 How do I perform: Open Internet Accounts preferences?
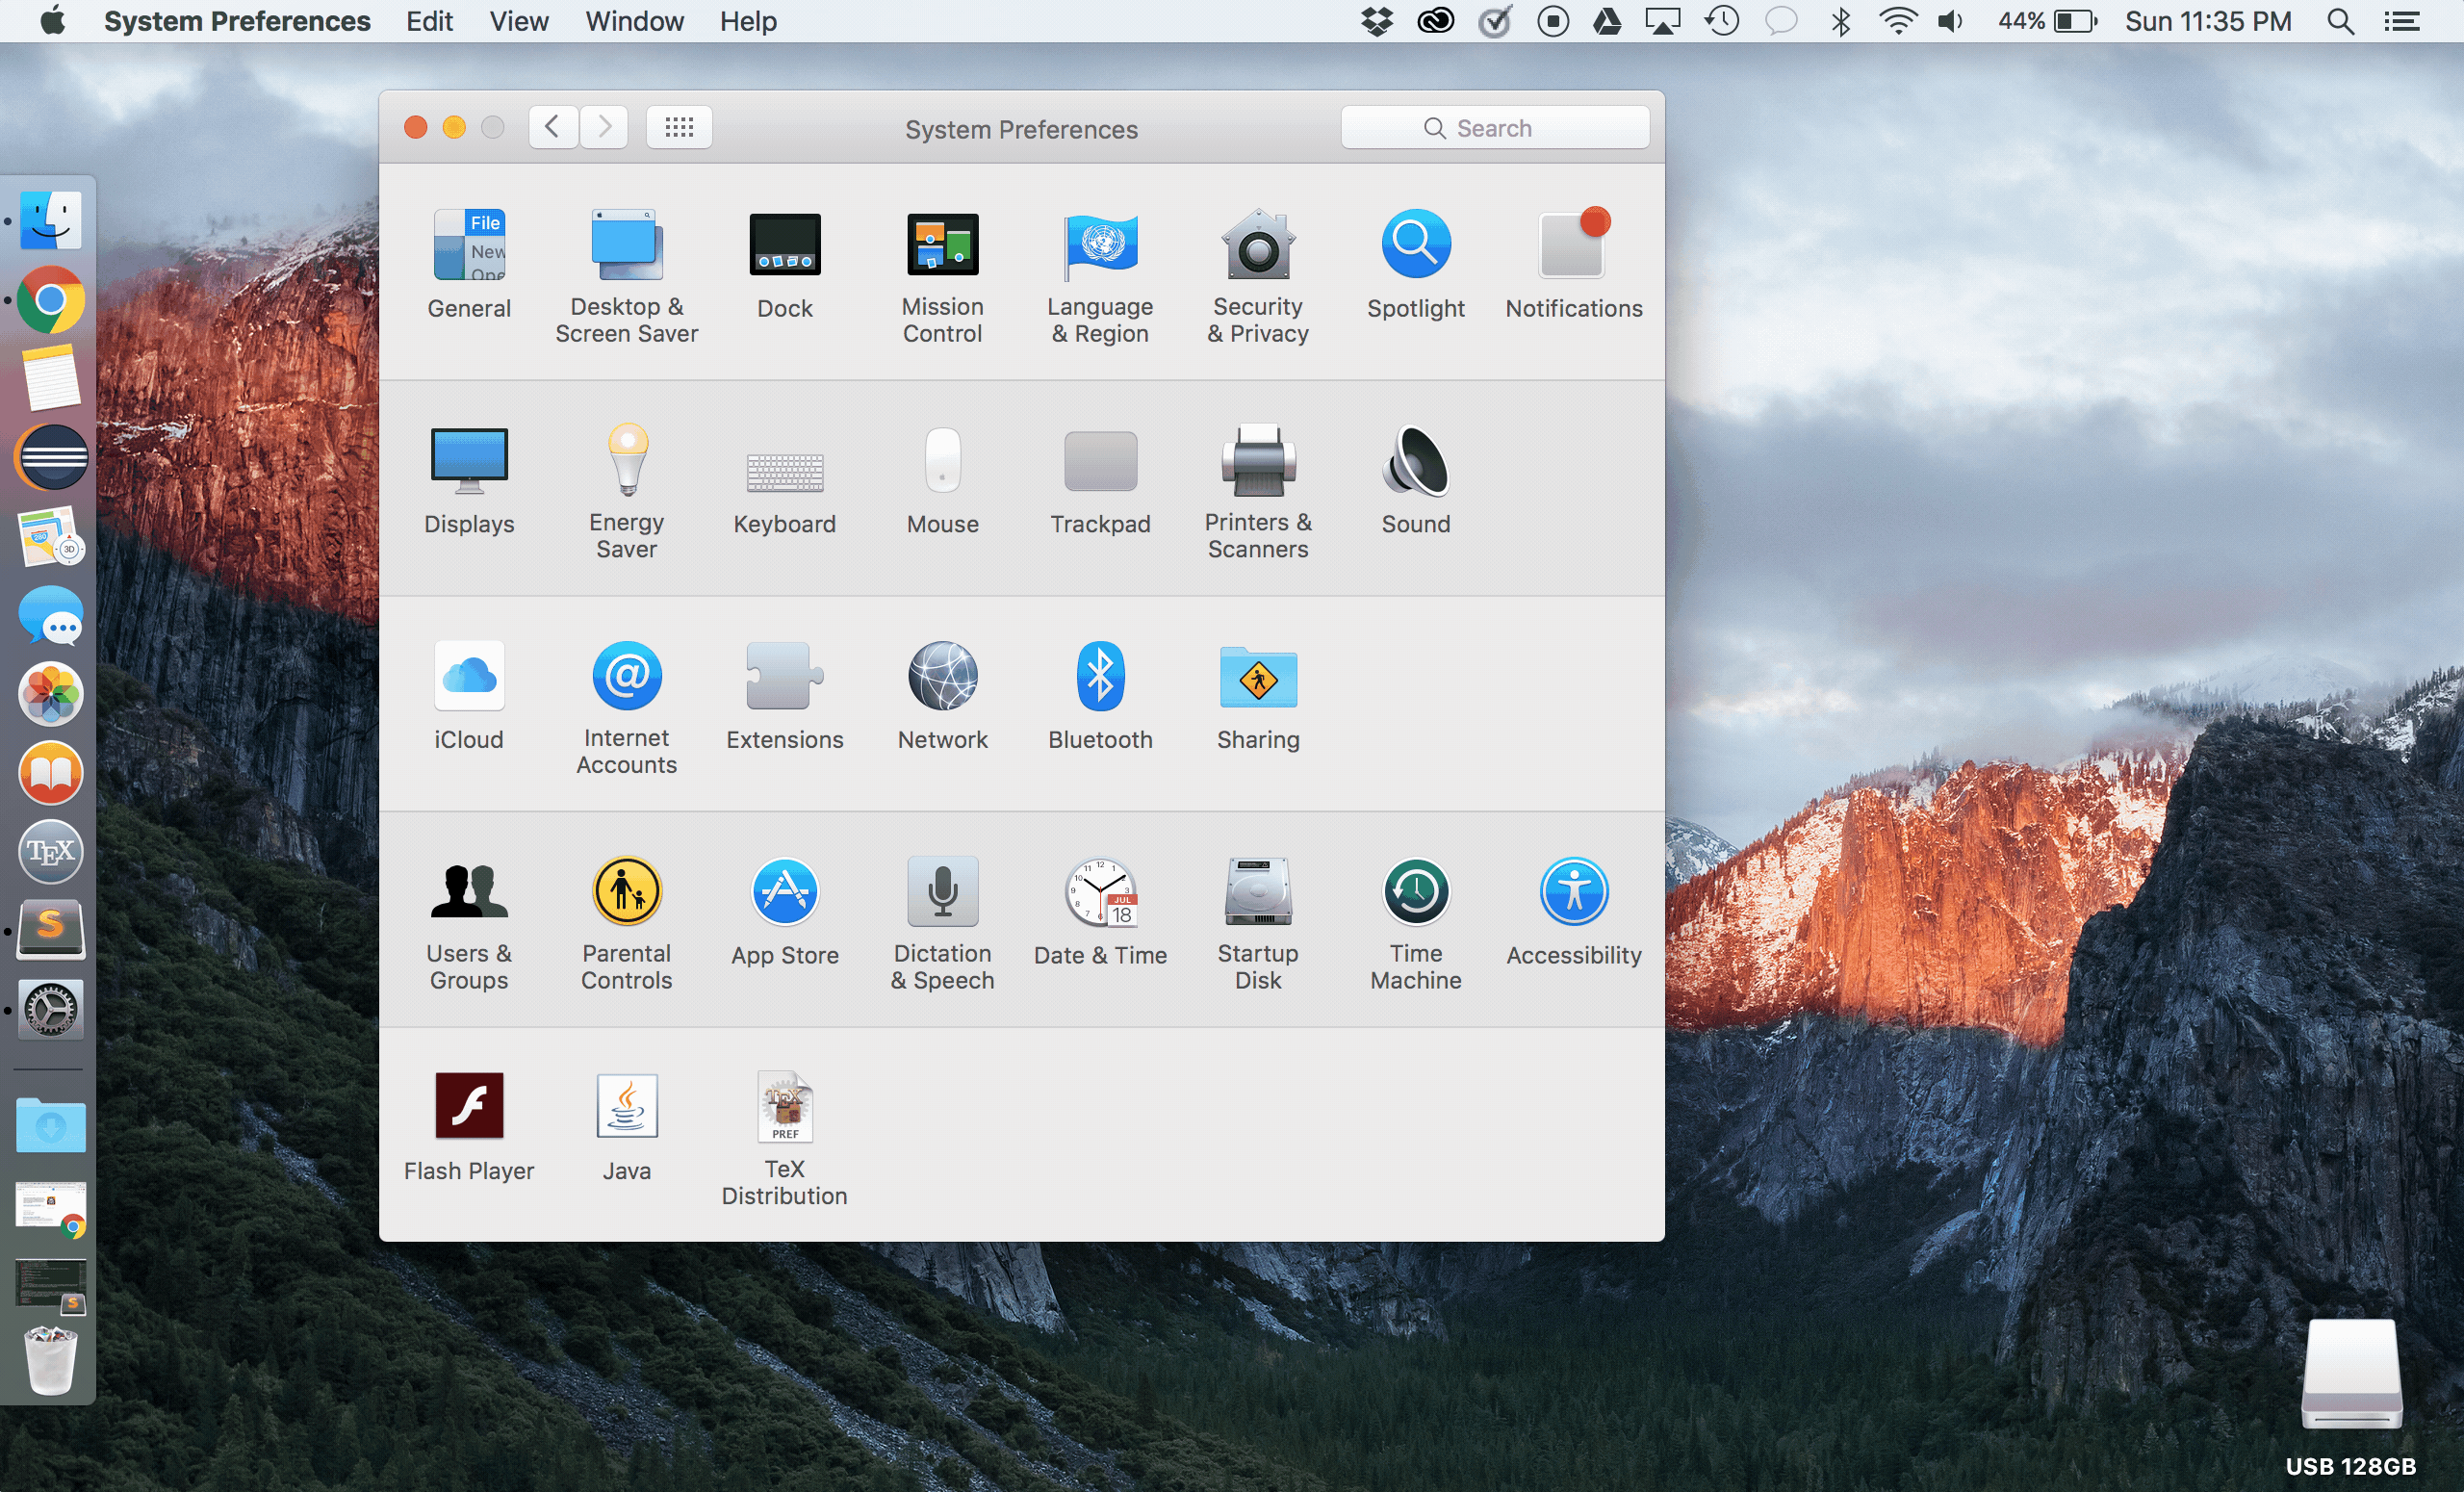click(x=626, y=708)
